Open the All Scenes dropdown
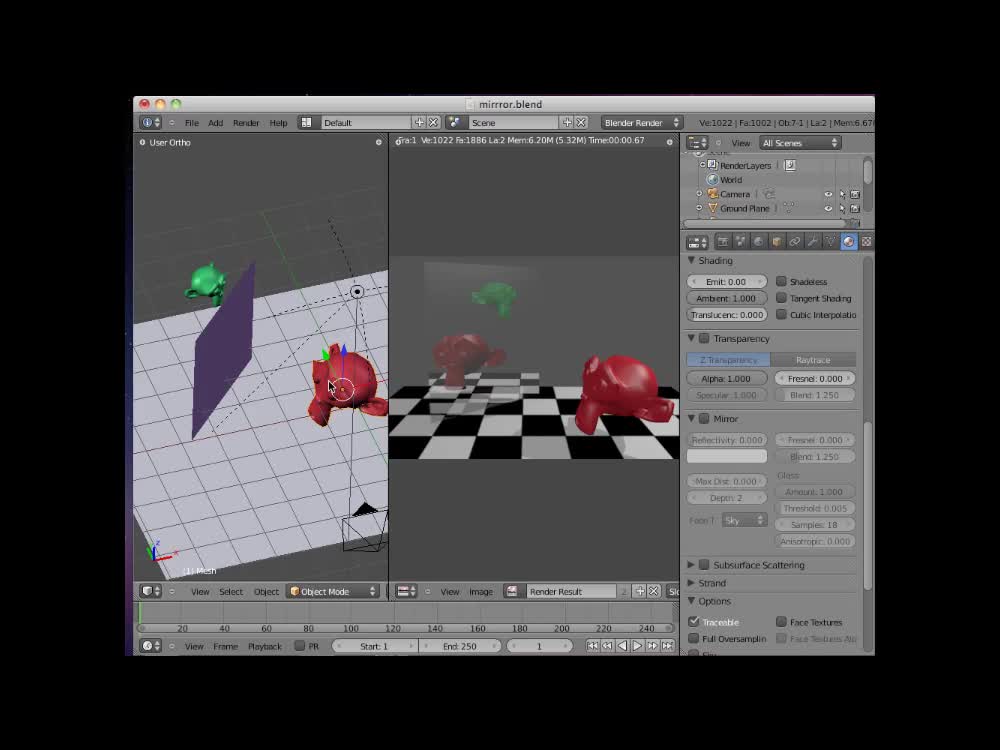The width and height of the screenshot is (1000, 750). pyautogui.click(x=799, y=143)
